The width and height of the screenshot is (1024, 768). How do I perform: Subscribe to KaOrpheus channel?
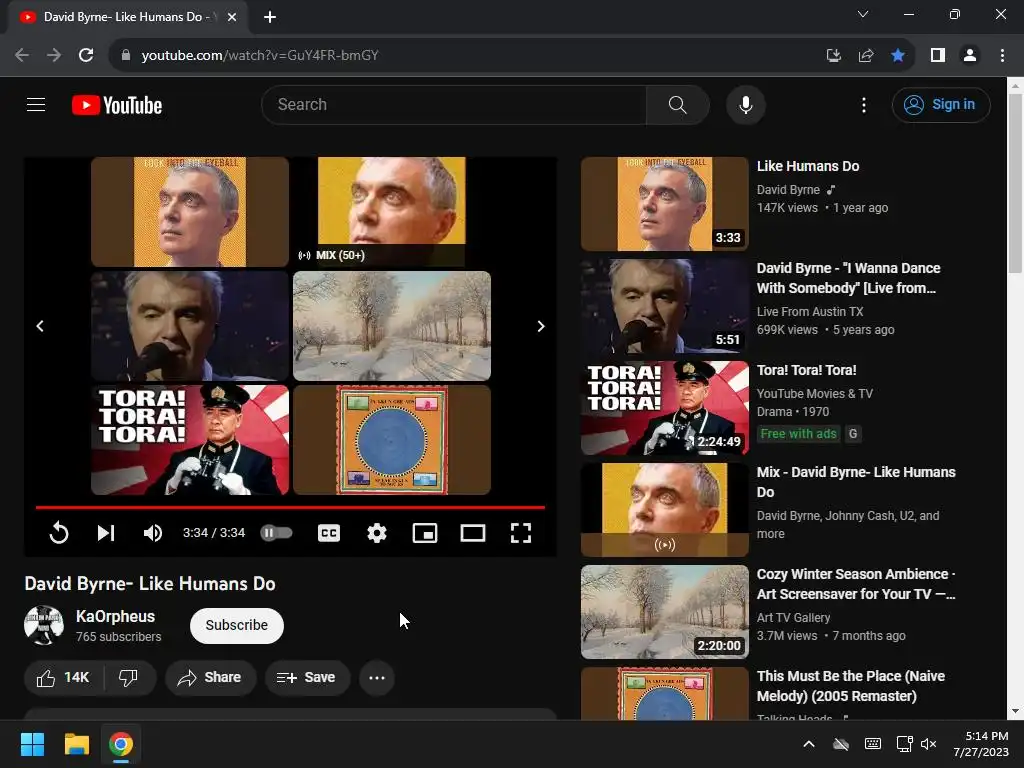tap(236, 625)
